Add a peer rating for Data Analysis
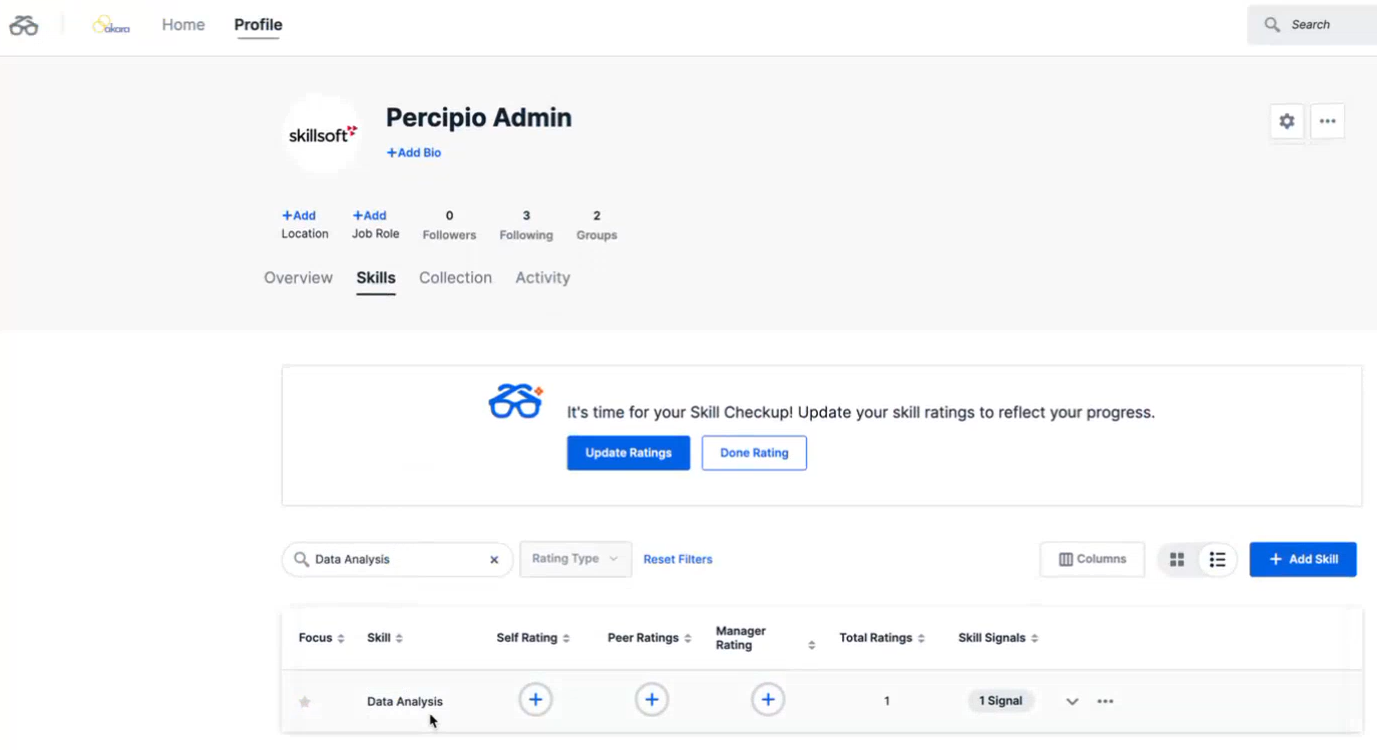 652,700
